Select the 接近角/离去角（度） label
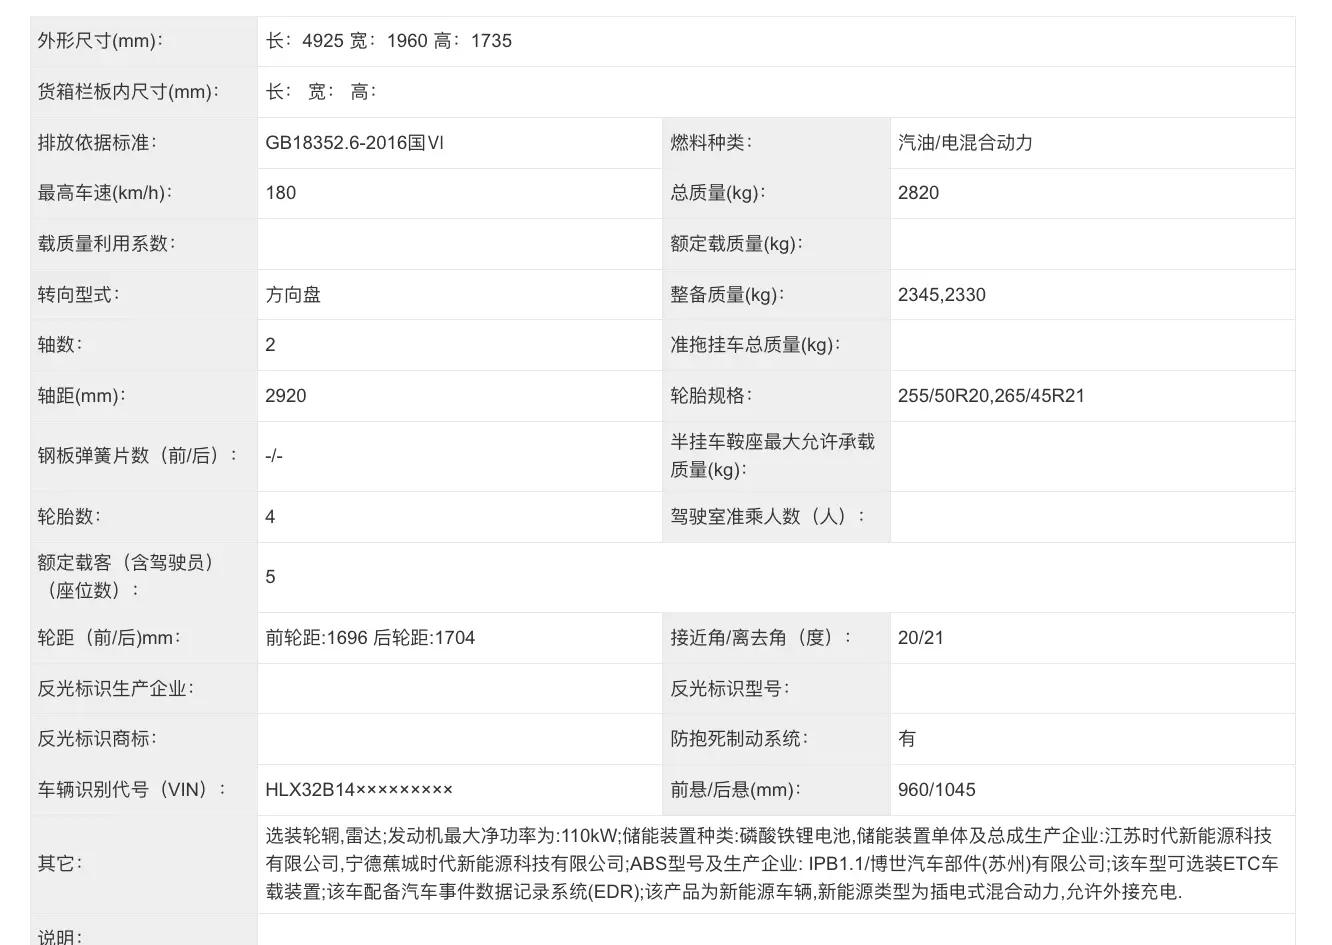 pyautogui.click(x=761, y=638)
